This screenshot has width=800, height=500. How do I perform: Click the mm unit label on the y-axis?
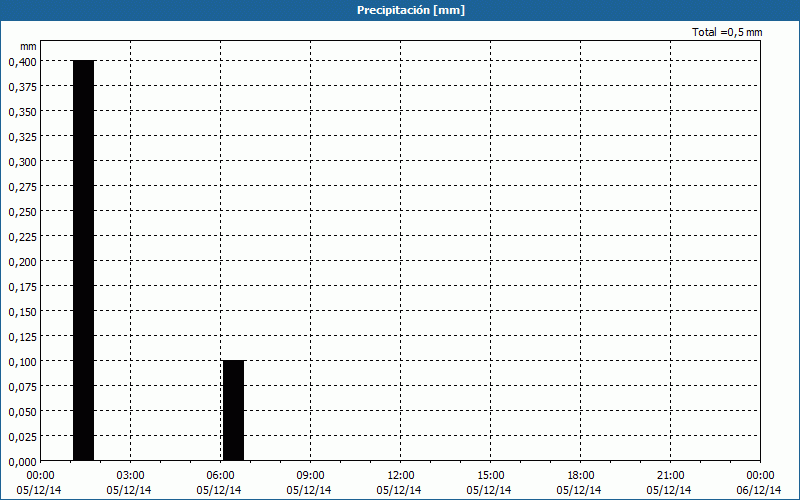[x=28, y=46]
